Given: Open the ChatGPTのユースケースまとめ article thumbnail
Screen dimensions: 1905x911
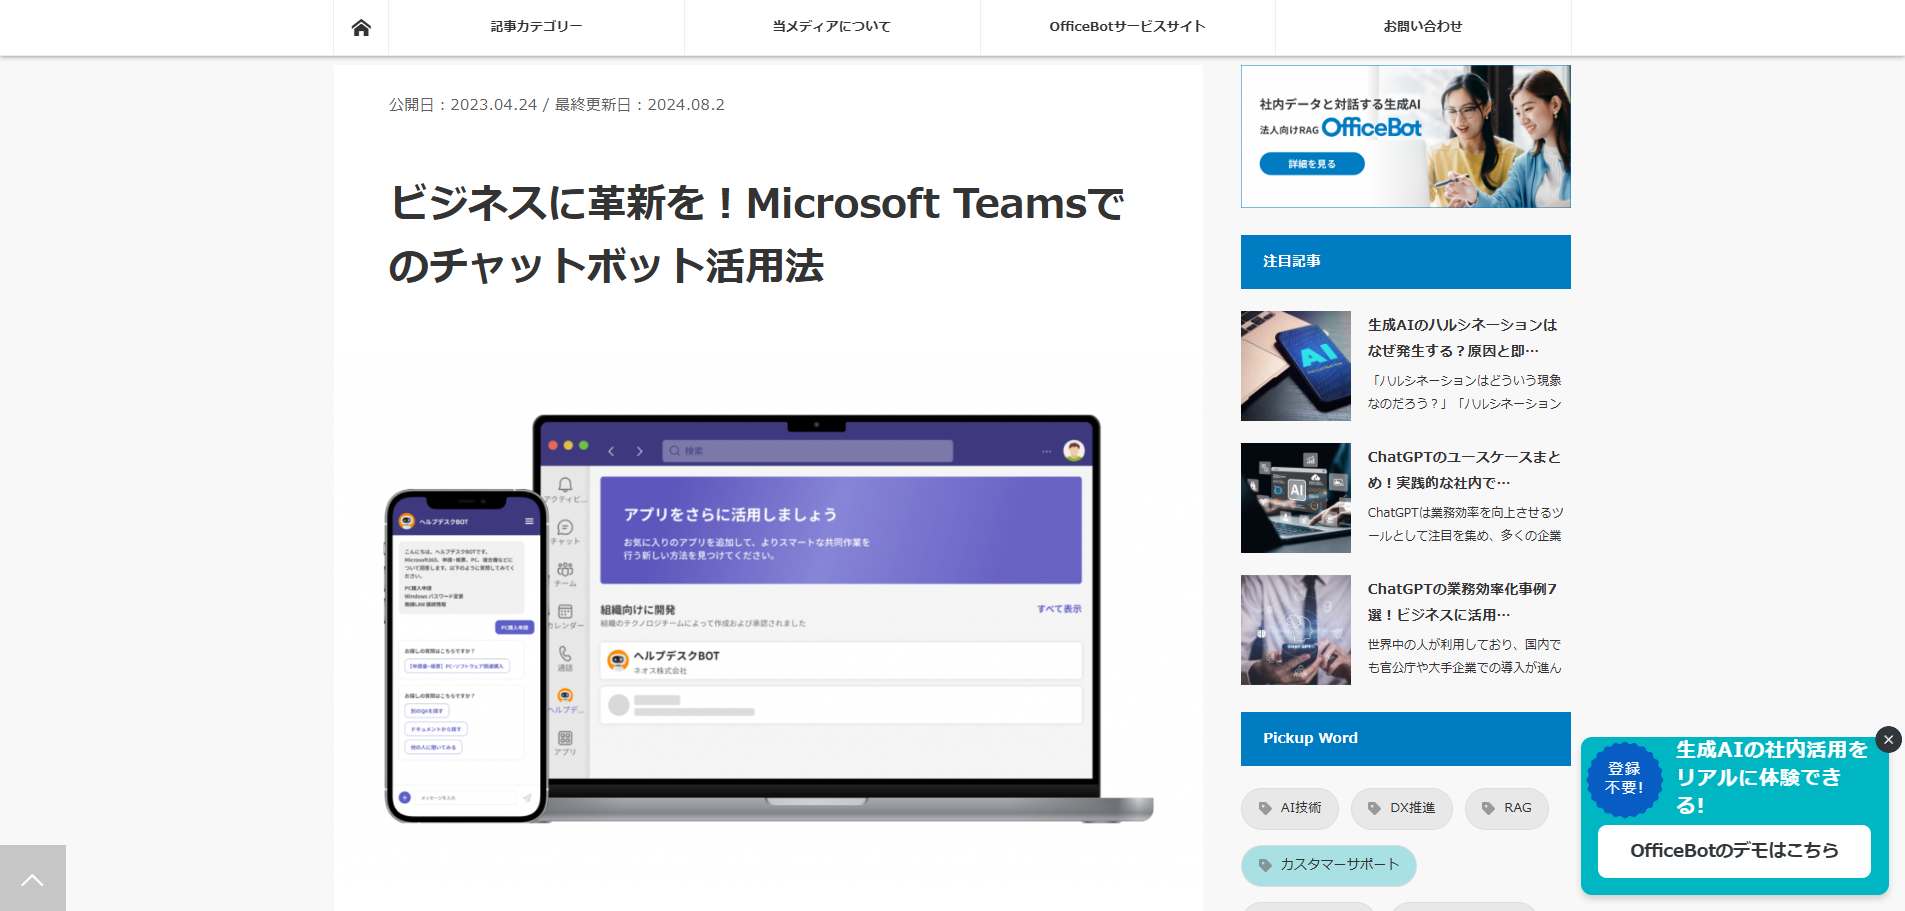Looking at the screenshot, I should point(1296,498).
